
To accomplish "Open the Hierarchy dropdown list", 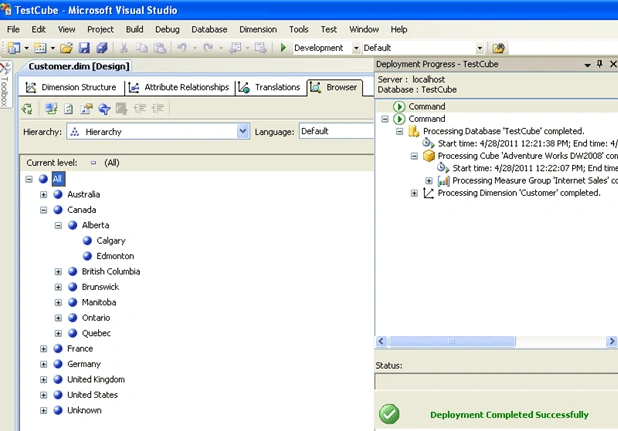I will 243,131.
